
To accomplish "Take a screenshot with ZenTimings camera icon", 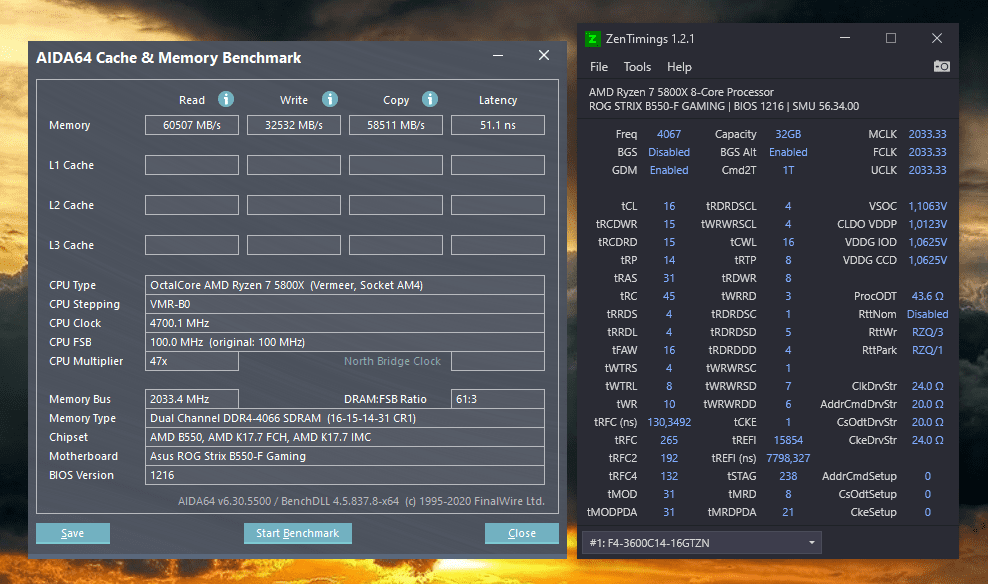I will (x=941, y=66).
